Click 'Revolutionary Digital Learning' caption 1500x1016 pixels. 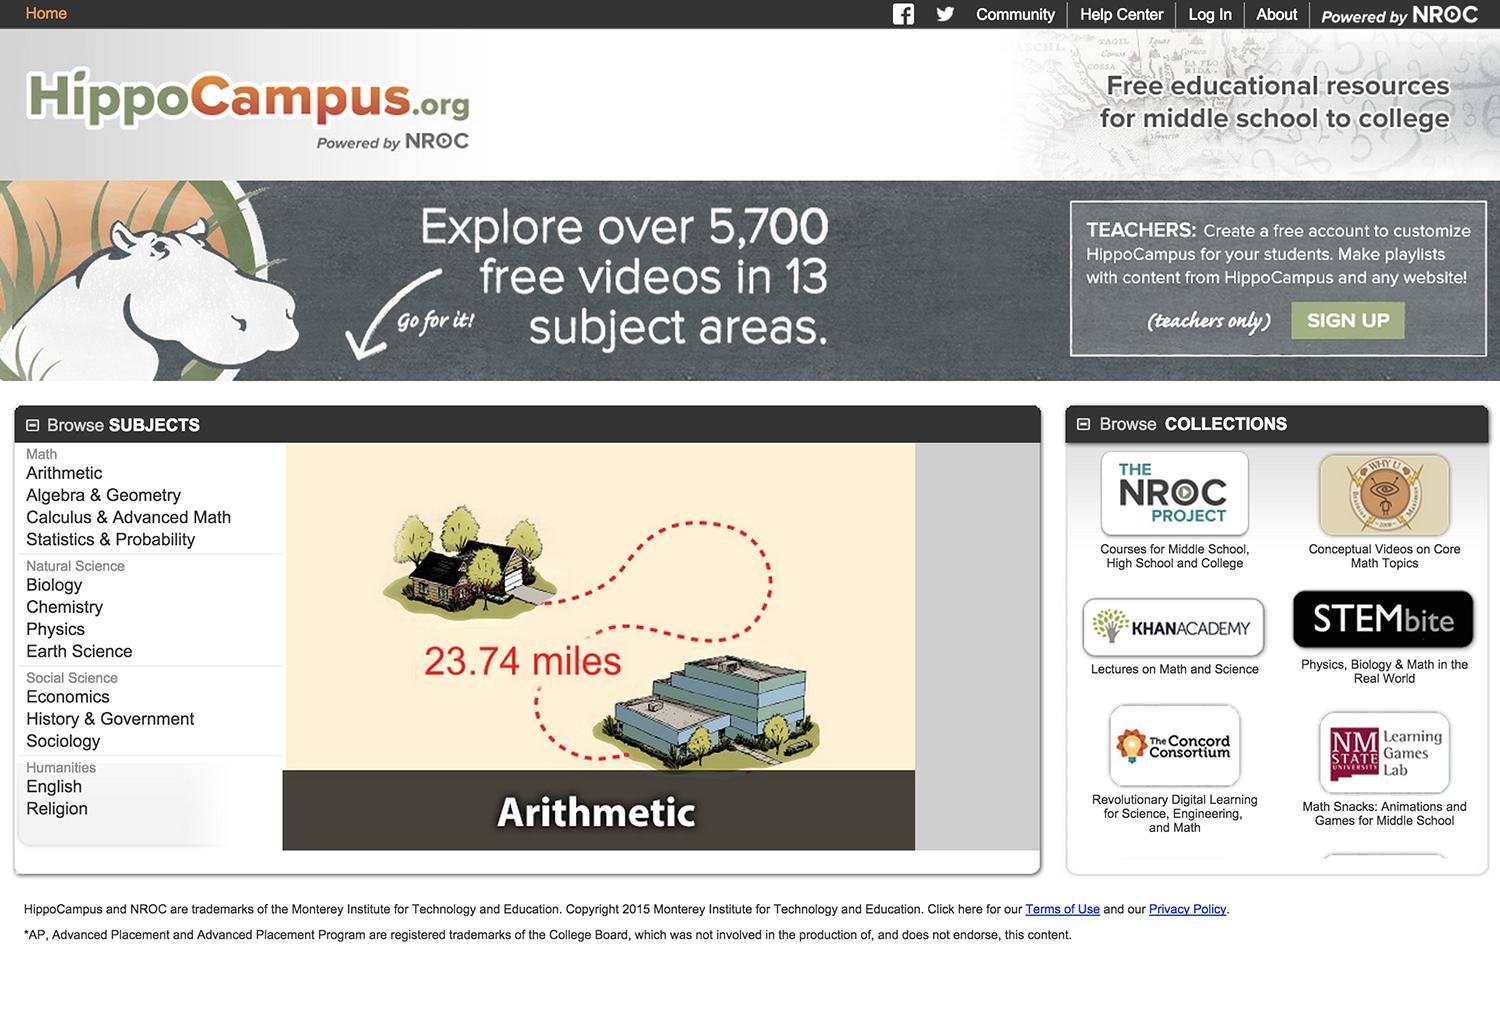[1174, 813]
